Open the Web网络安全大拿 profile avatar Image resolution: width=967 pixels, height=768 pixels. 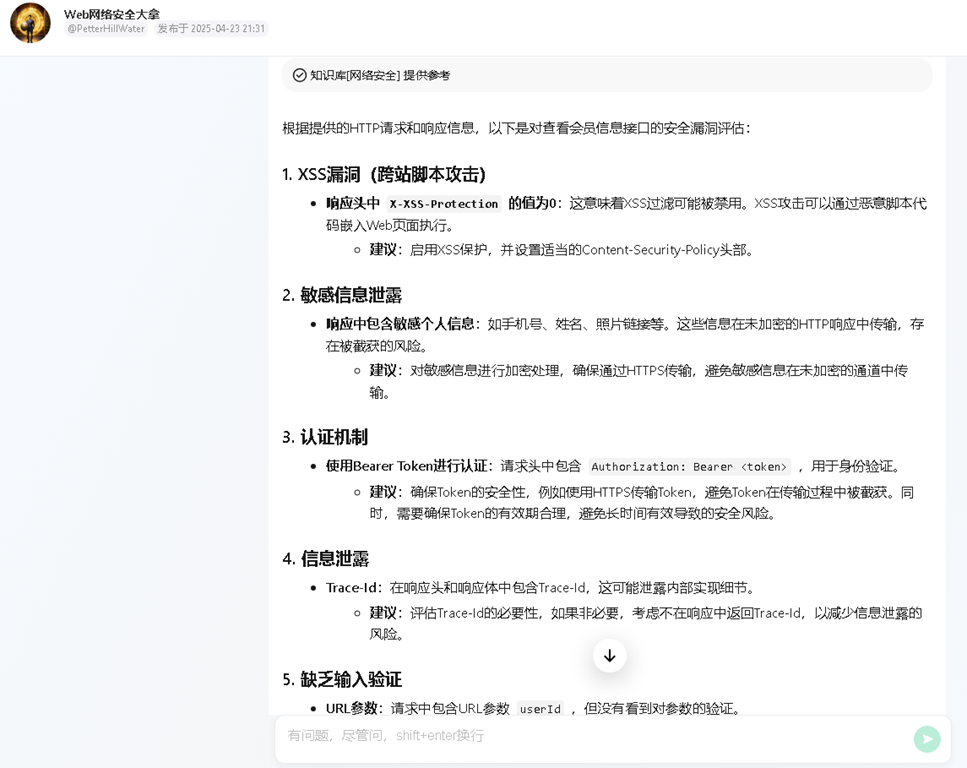tap(30, 23)
